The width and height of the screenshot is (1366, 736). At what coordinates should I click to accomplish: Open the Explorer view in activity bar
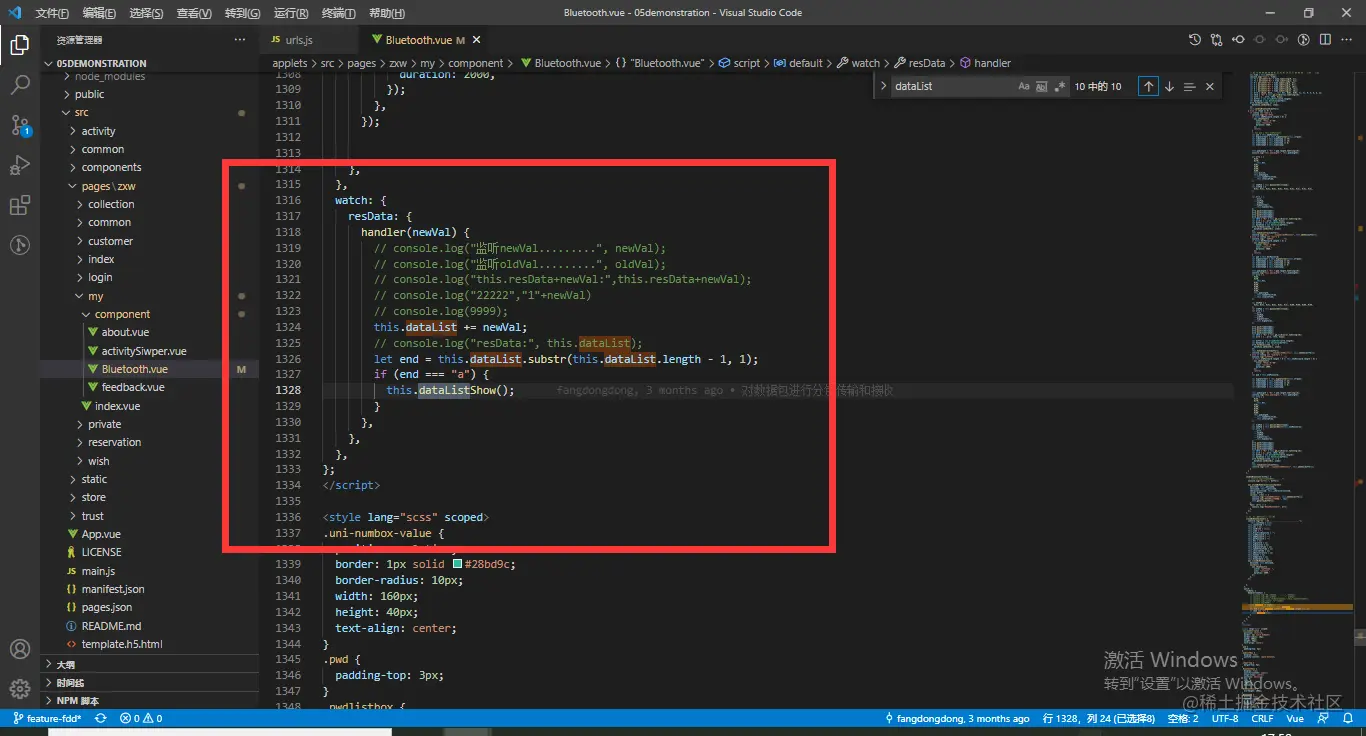20,44
